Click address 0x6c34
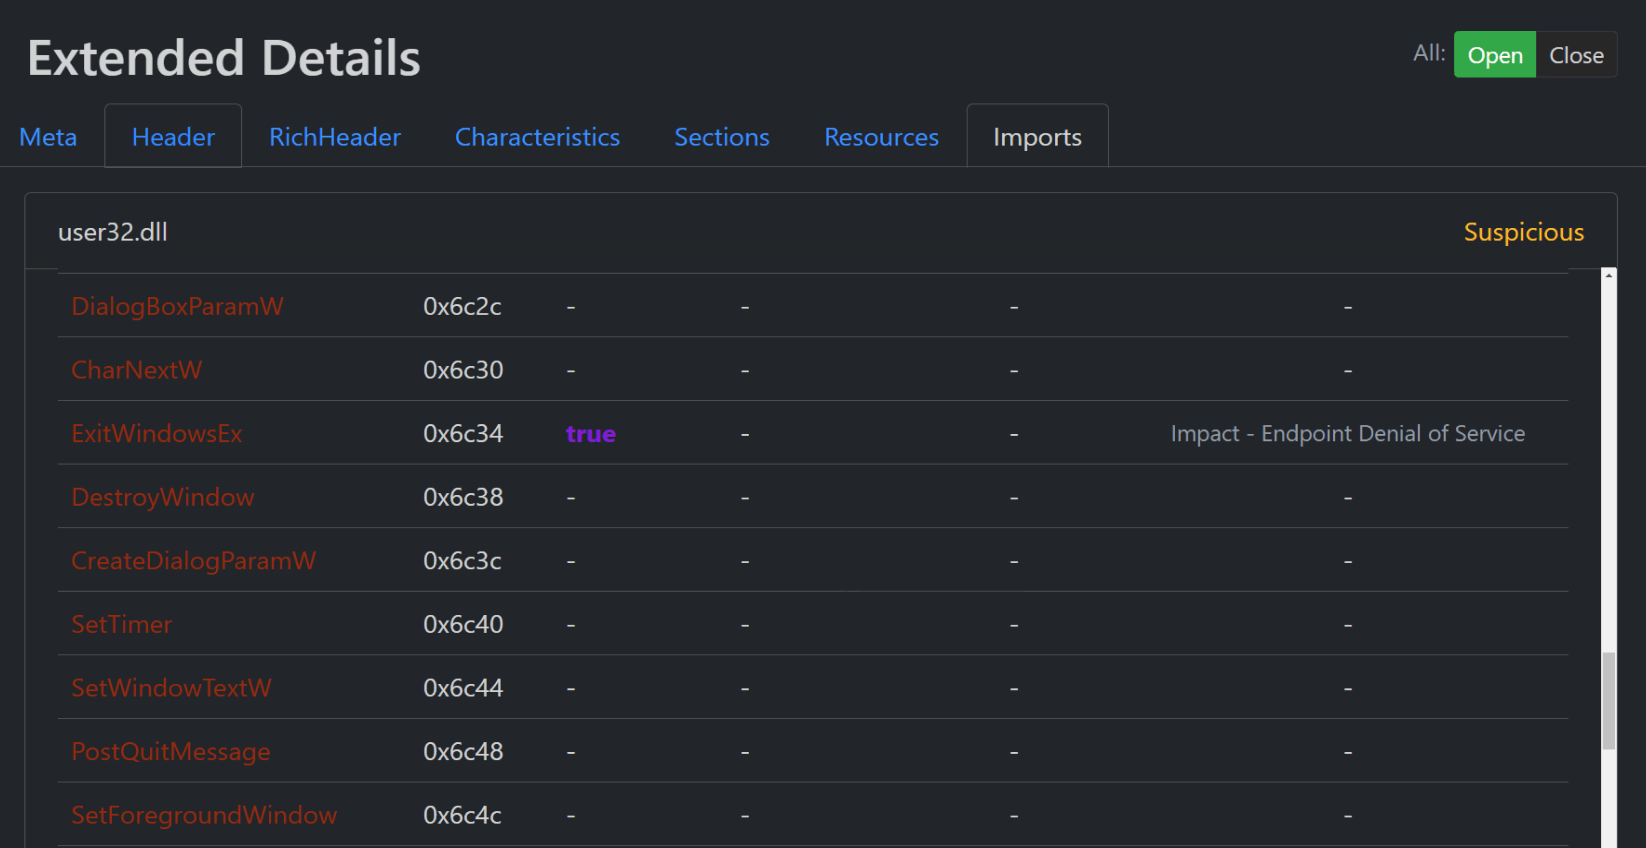Viewport: 1646px width, 848px height. click(463, 433)
